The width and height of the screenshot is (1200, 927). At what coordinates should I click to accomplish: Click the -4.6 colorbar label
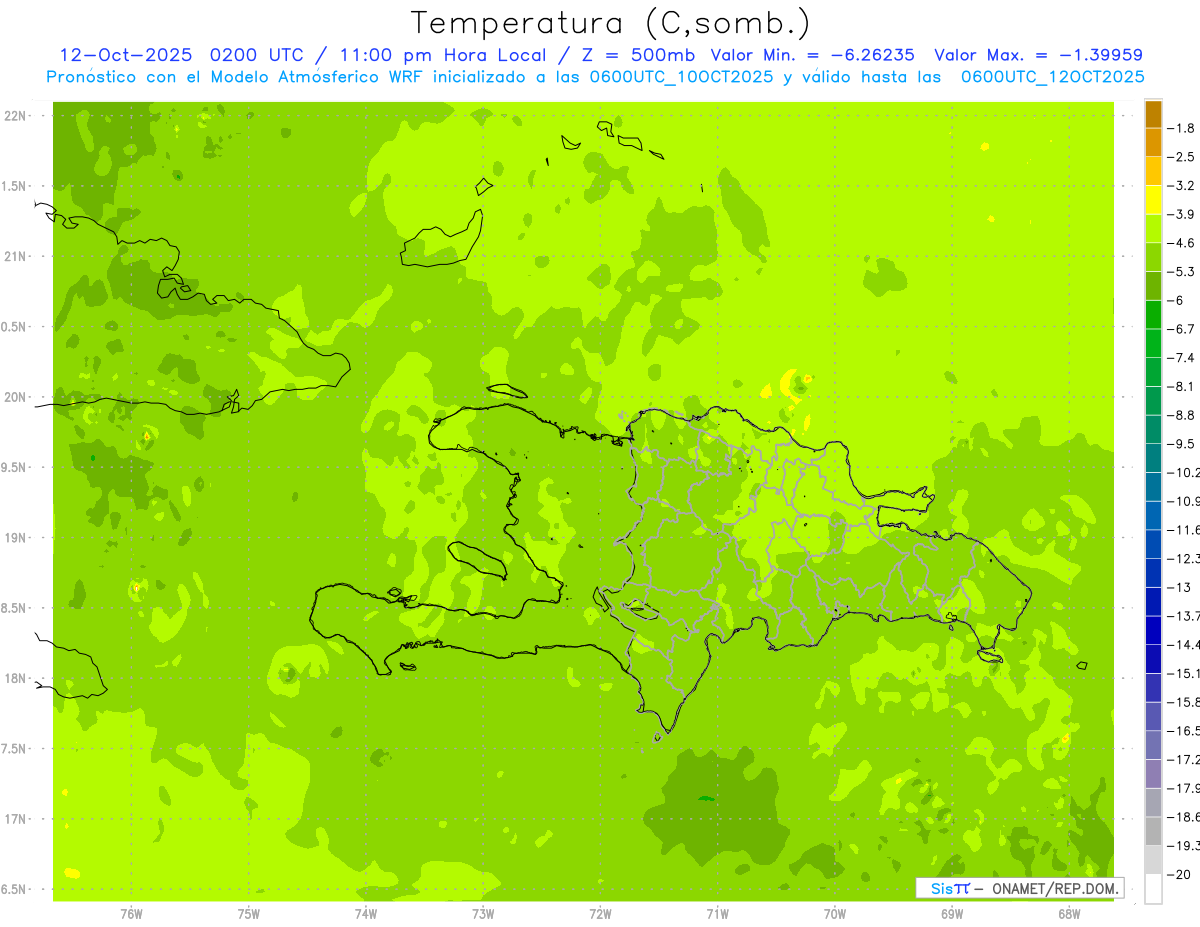click(x=1181, y=243)
